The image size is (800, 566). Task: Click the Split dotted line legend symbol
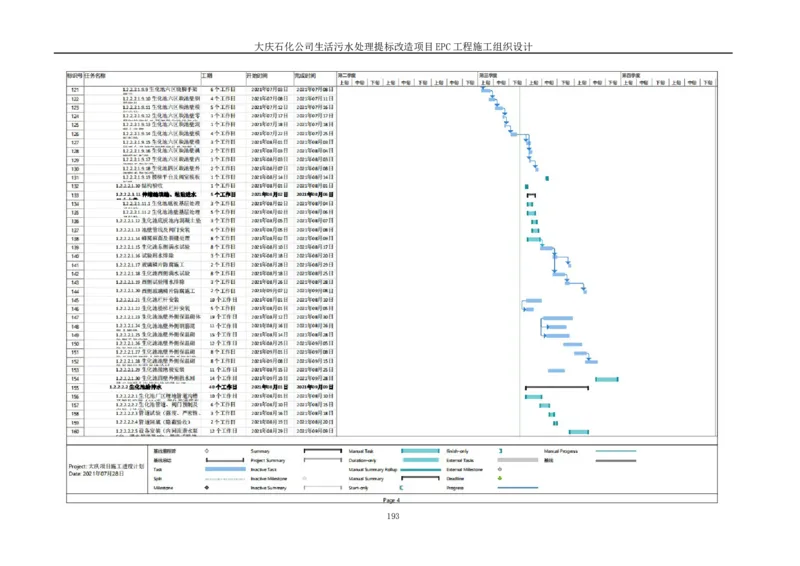coord(225,478)
